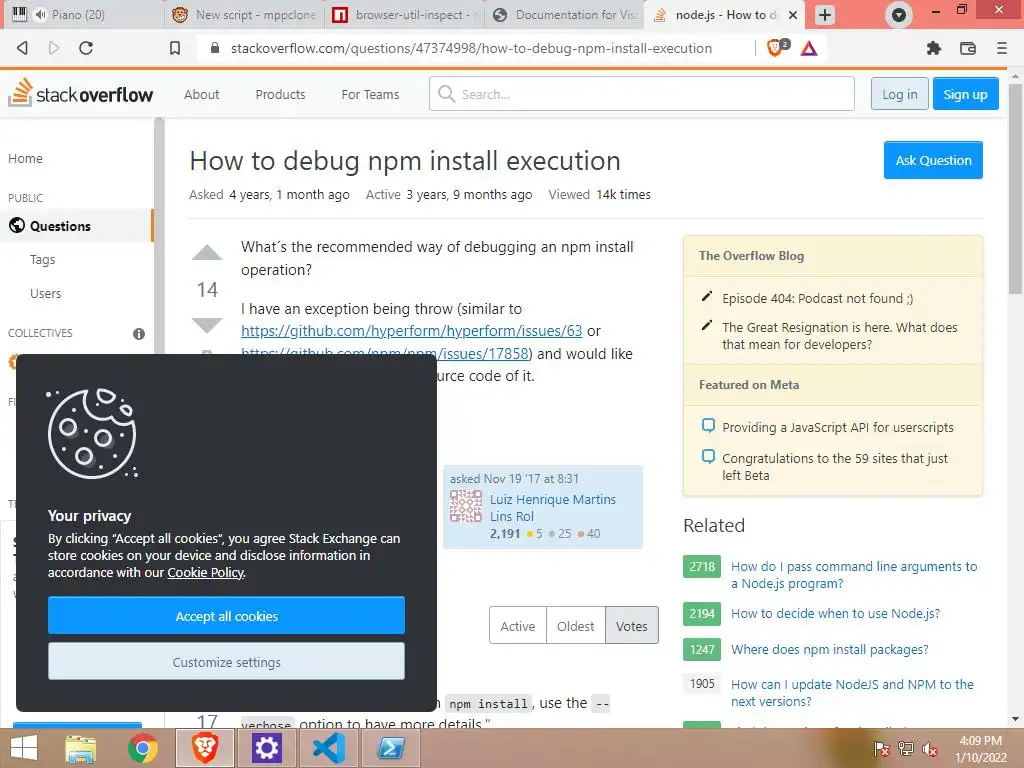Close the node.js Stack Overflow tab
This screenshot has width=1024, height=768.
pyautogui.click(x=793, y=14)
